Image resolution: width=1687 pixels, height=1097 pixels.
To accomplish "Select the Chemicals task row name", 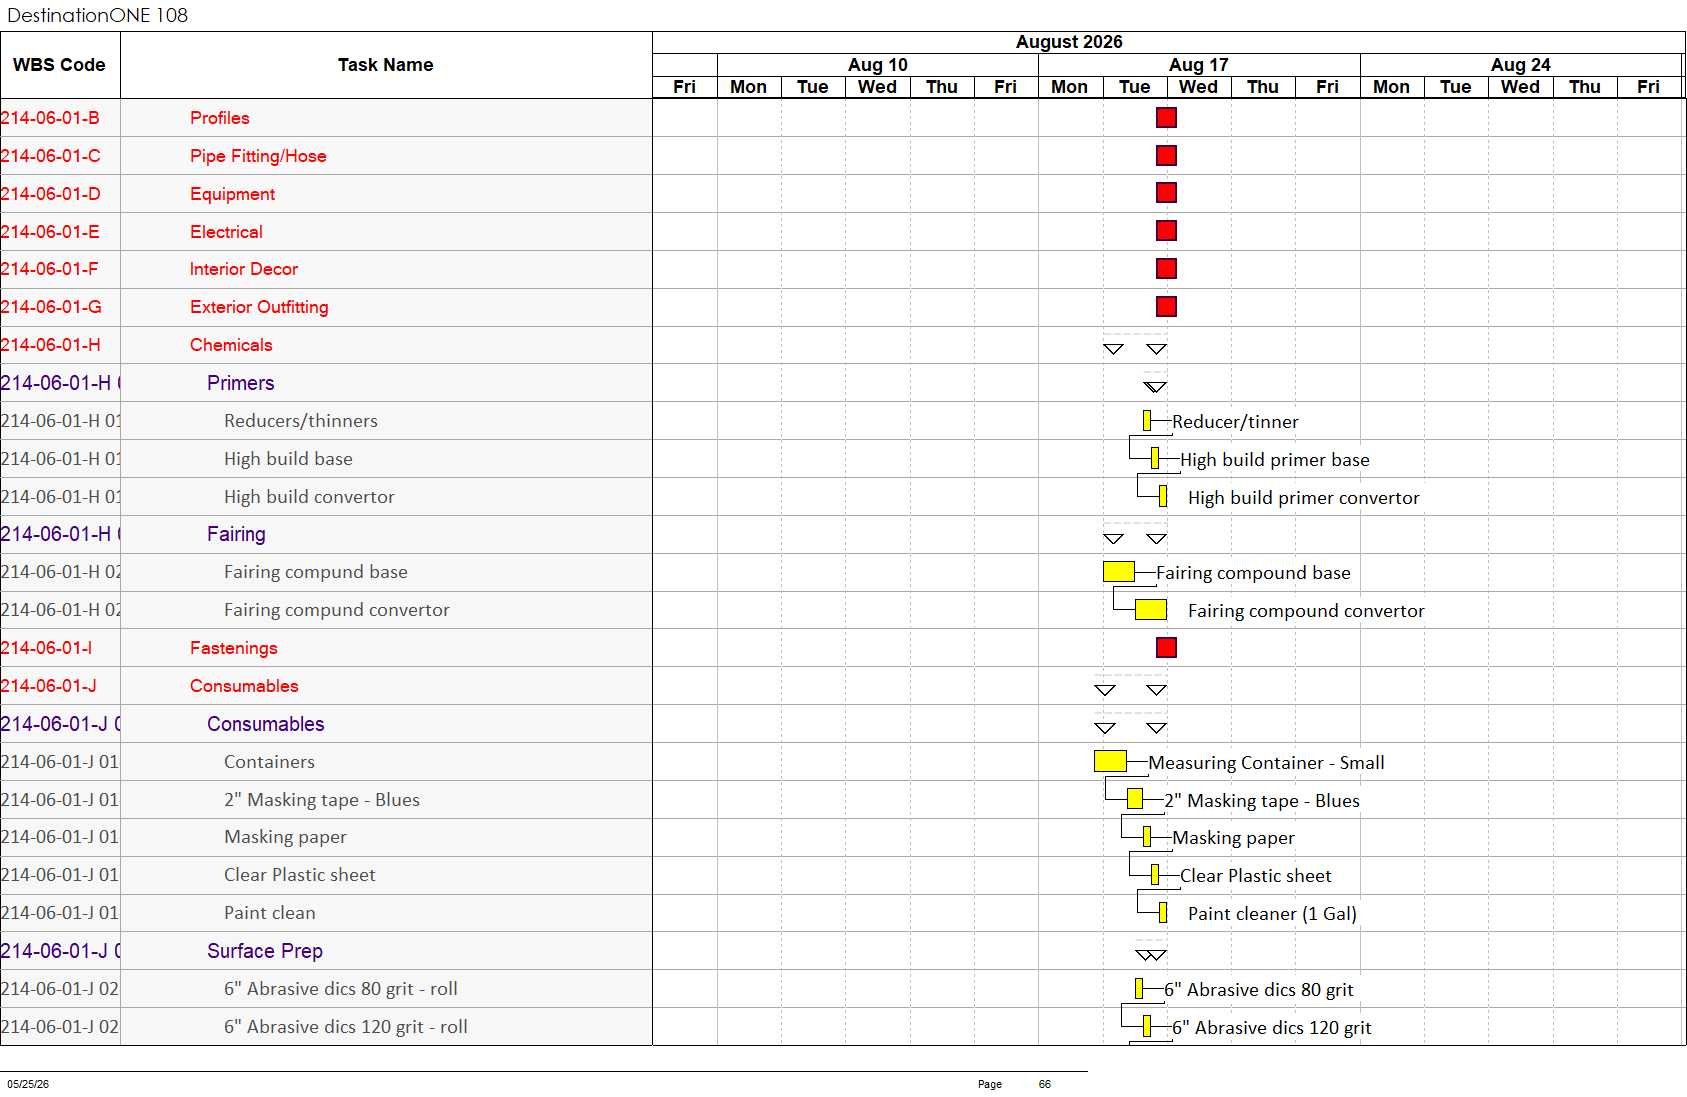I will tap(231, 345).
